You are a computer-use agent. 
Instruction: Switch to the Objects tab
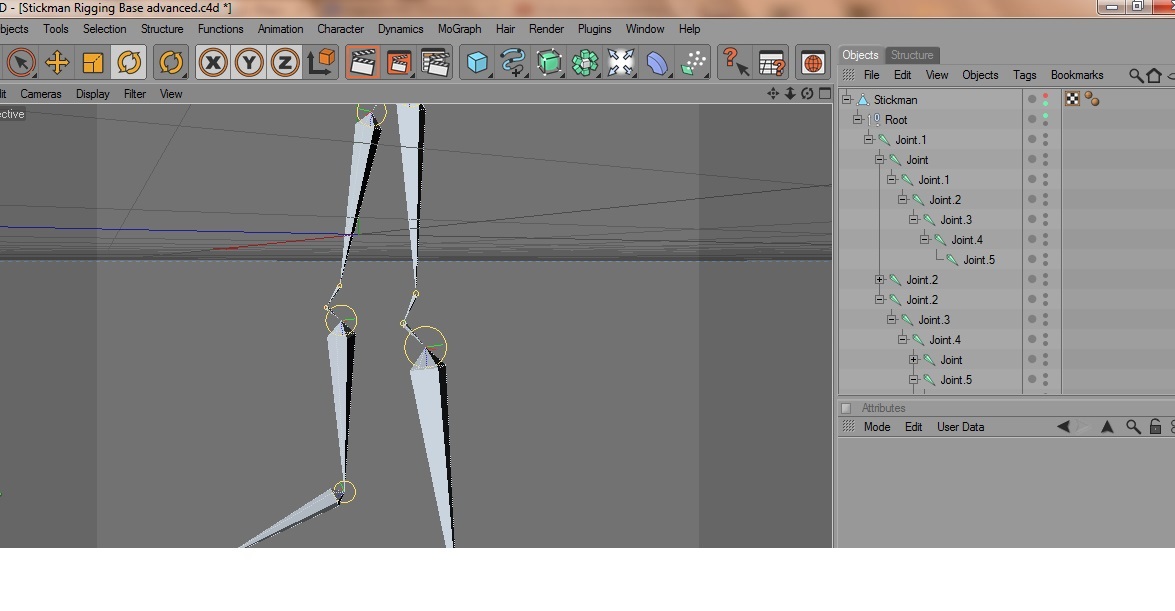(860, 55)
